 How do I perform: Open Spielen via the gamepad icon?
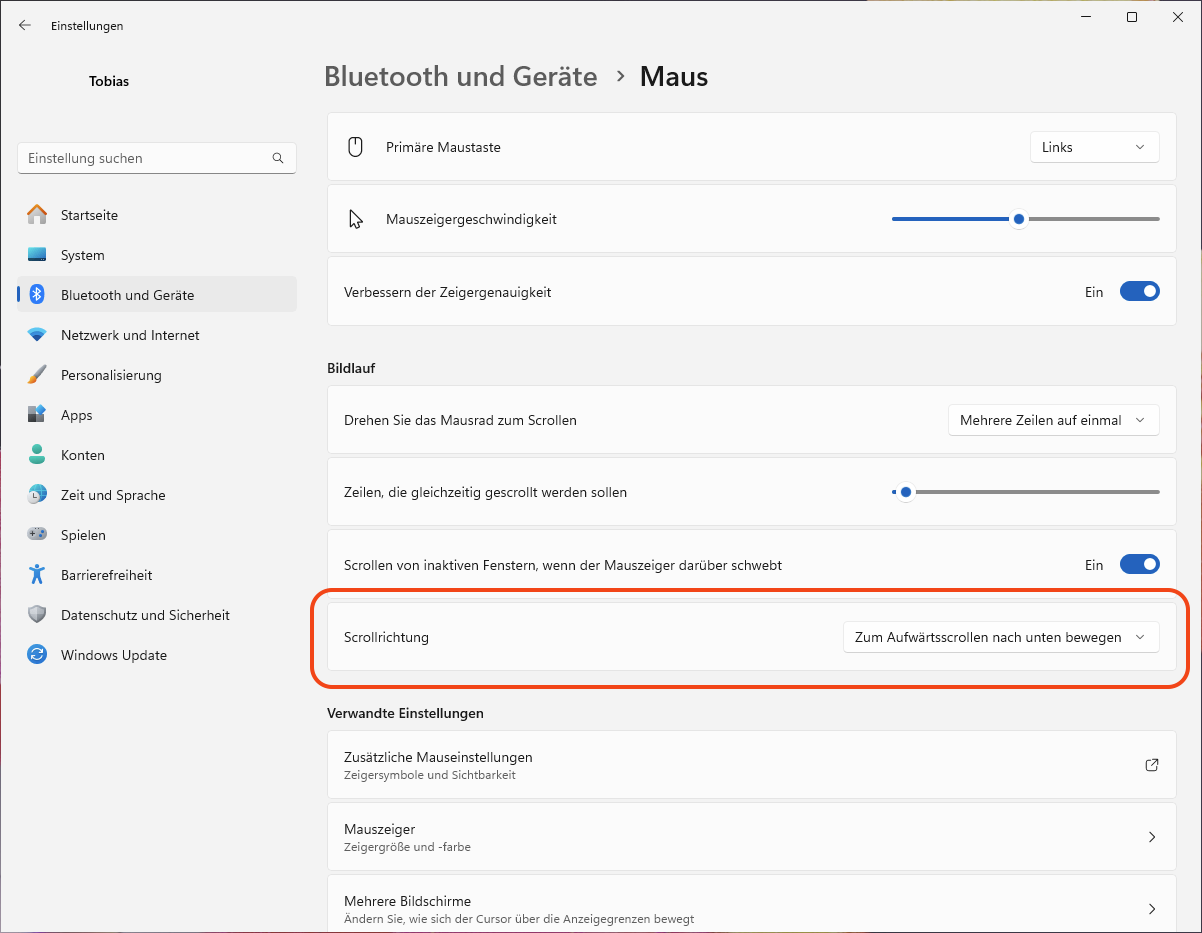click(37, 535)
